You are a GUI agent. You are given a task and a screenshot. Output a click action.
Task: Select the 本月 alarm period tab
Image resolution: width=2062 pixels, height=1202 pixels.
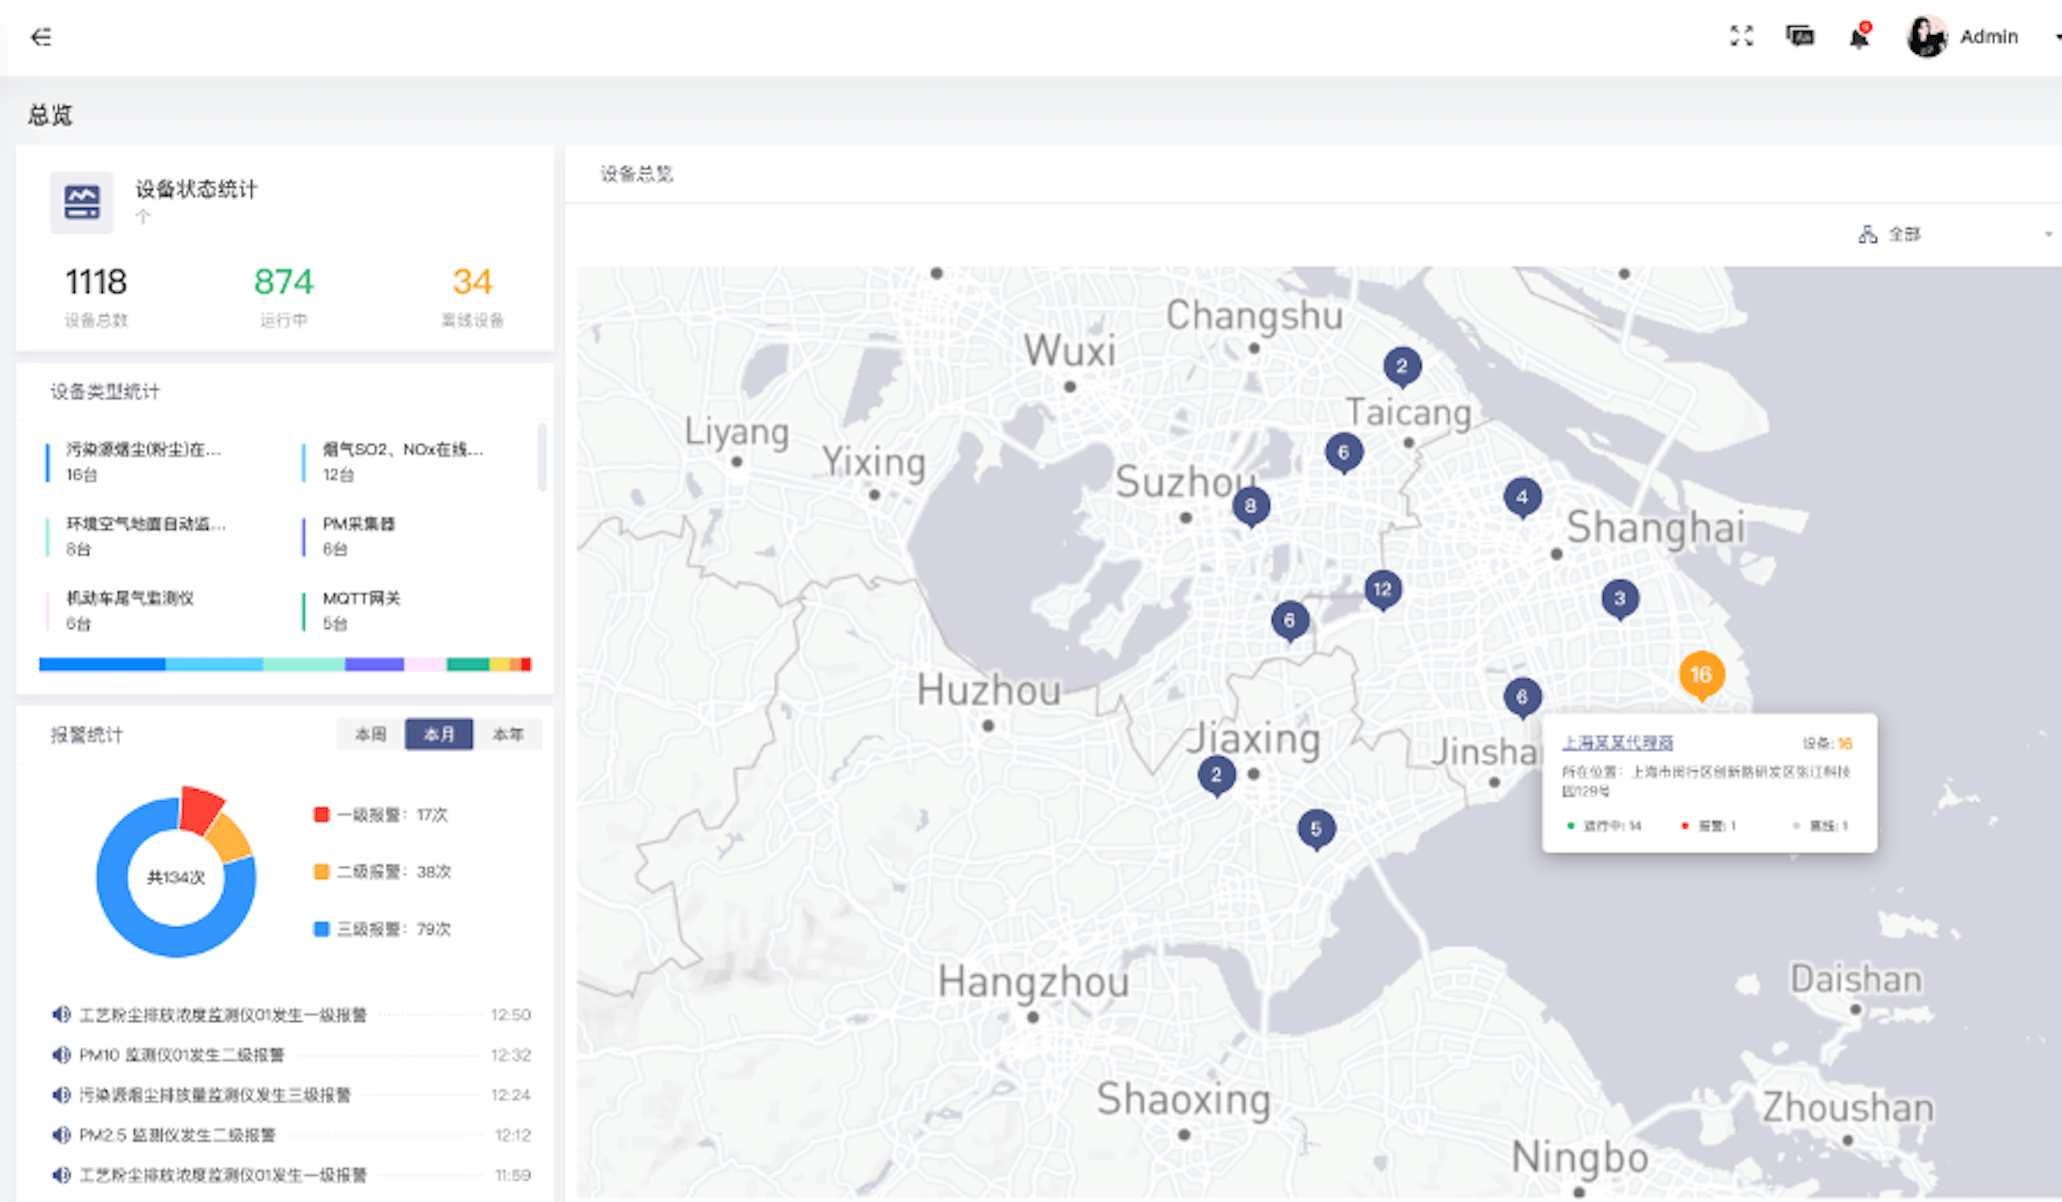(x=439, y=734)
